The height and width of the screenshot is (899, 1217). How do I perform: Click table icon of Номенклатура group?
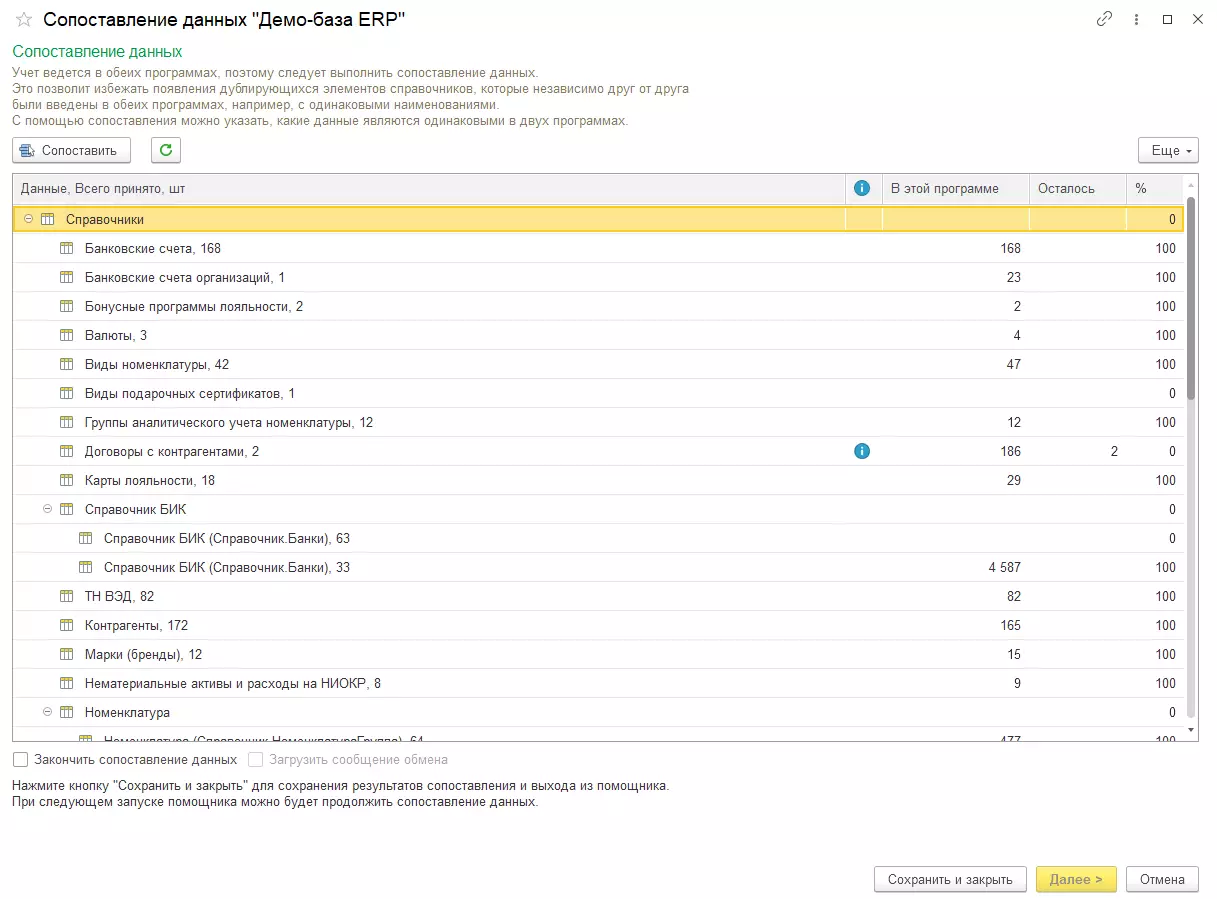pos(67,712)
